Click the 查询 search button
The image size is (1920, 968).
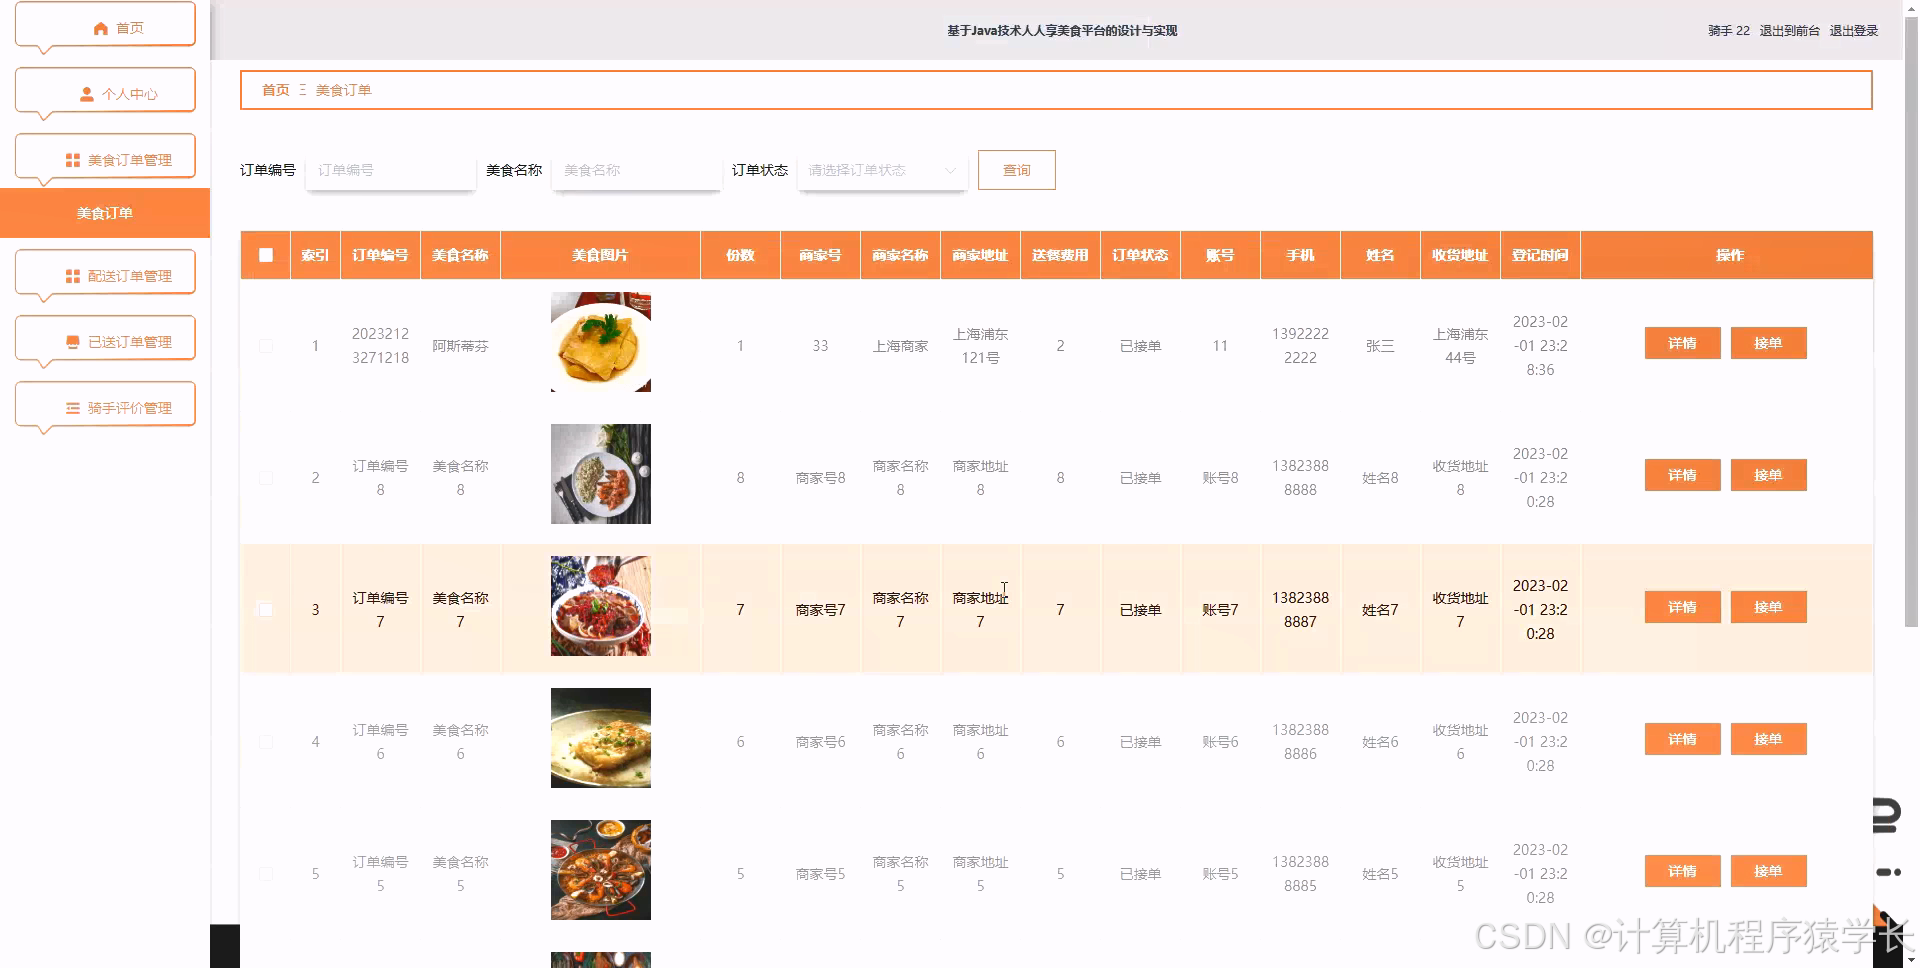click(1016, 170)
